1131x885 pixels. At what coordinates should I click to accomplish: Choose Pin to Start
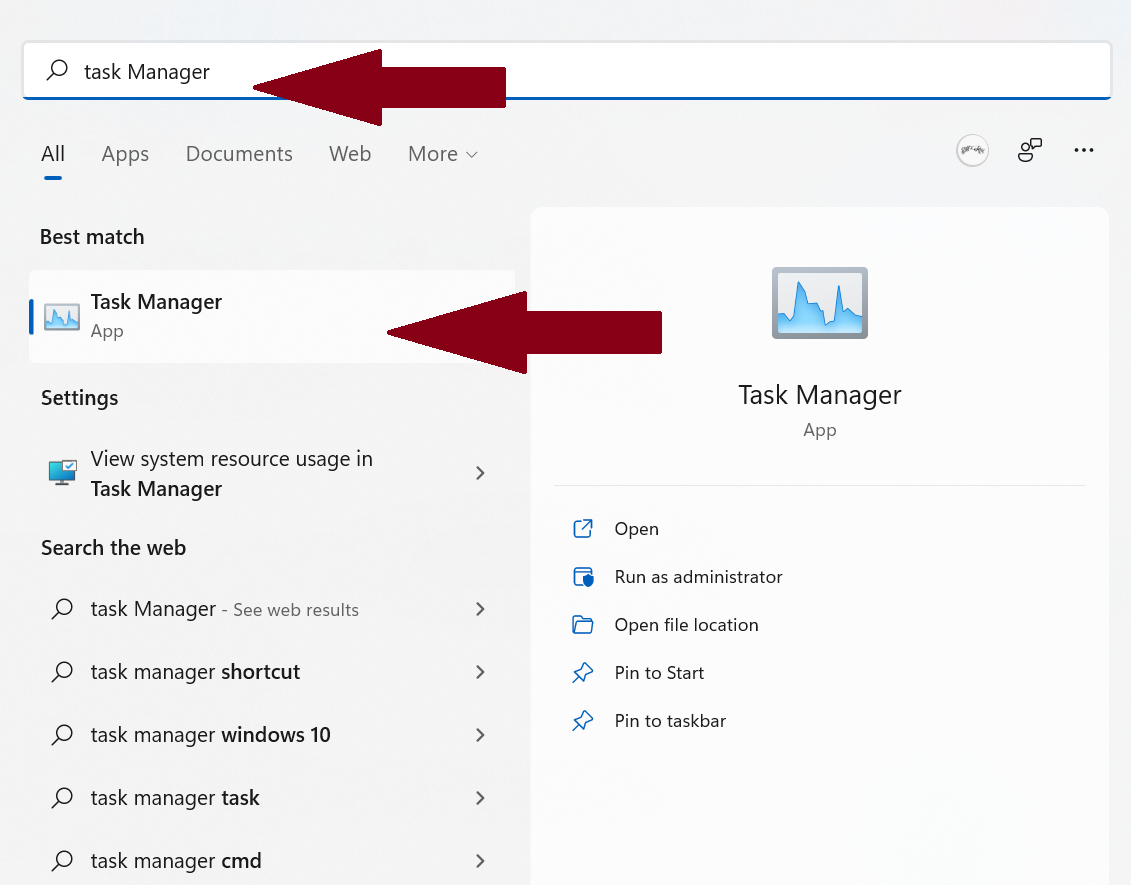(659, 673)
